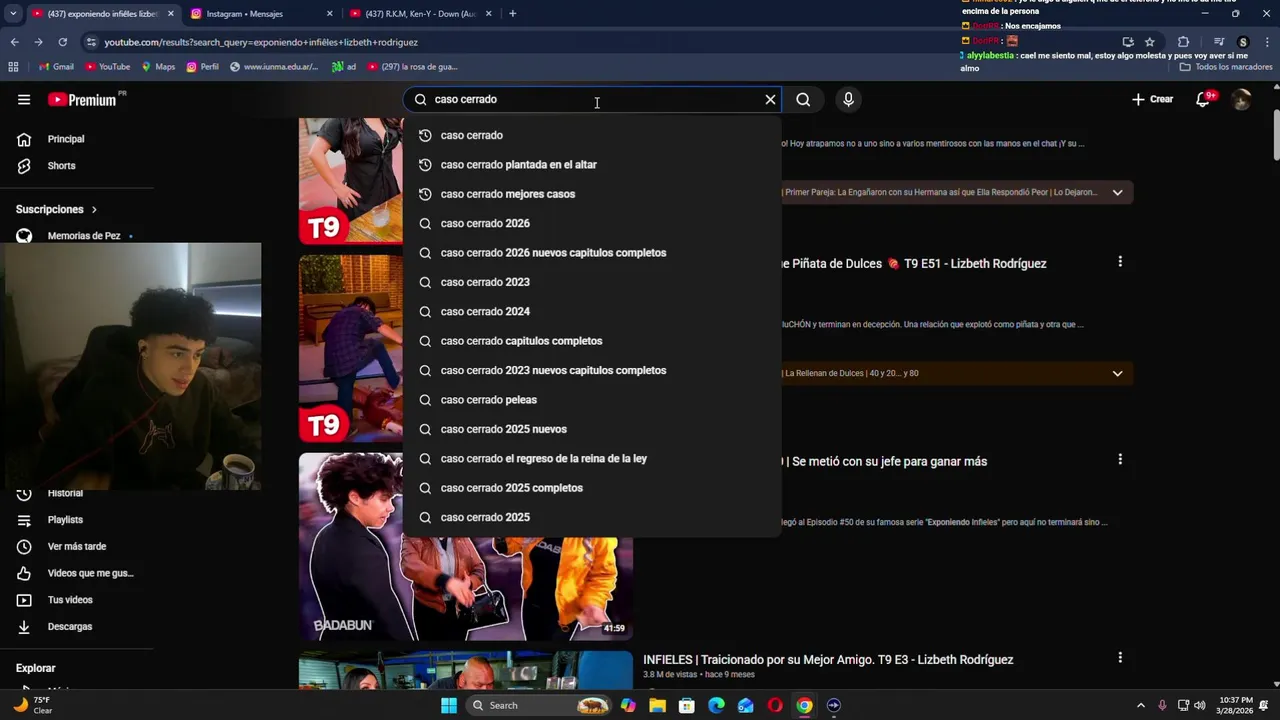
Task: Start voice search with the microphone
Action: tap(848, 100)
